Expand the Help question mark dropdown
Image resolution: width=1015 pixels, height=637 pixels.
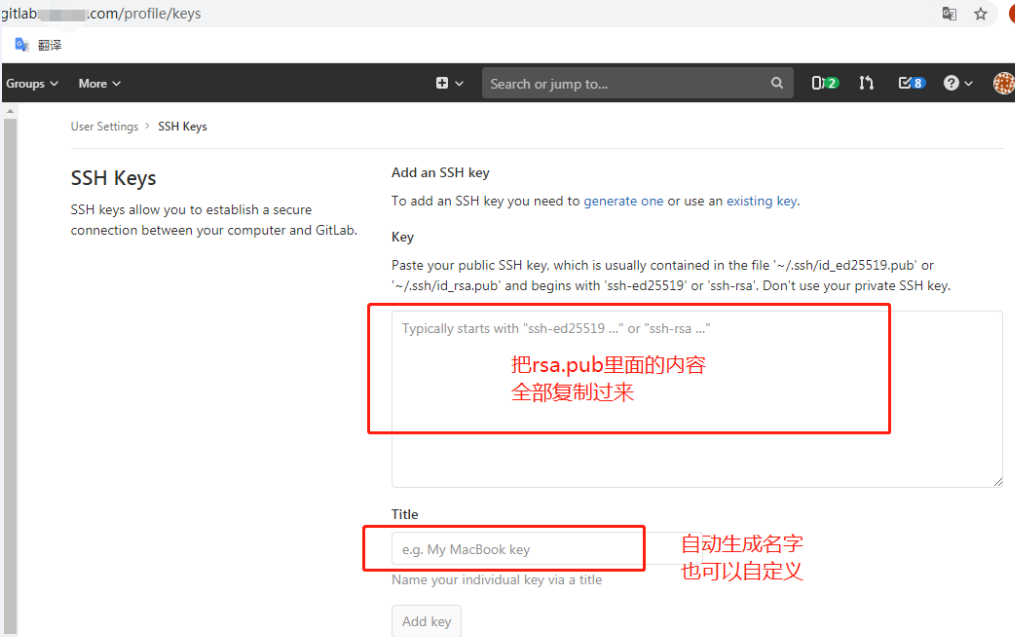[x=956, y=83]
